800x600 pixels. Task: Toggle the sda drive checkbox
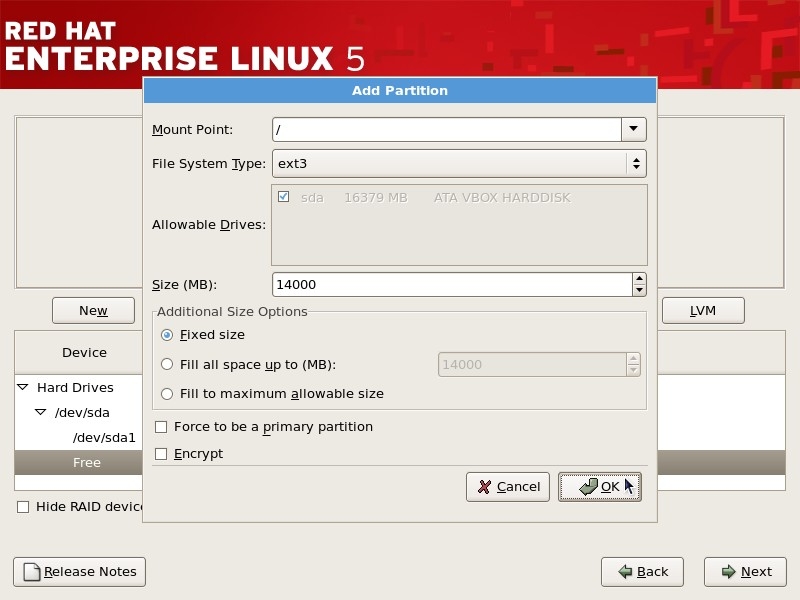[284, 197]
